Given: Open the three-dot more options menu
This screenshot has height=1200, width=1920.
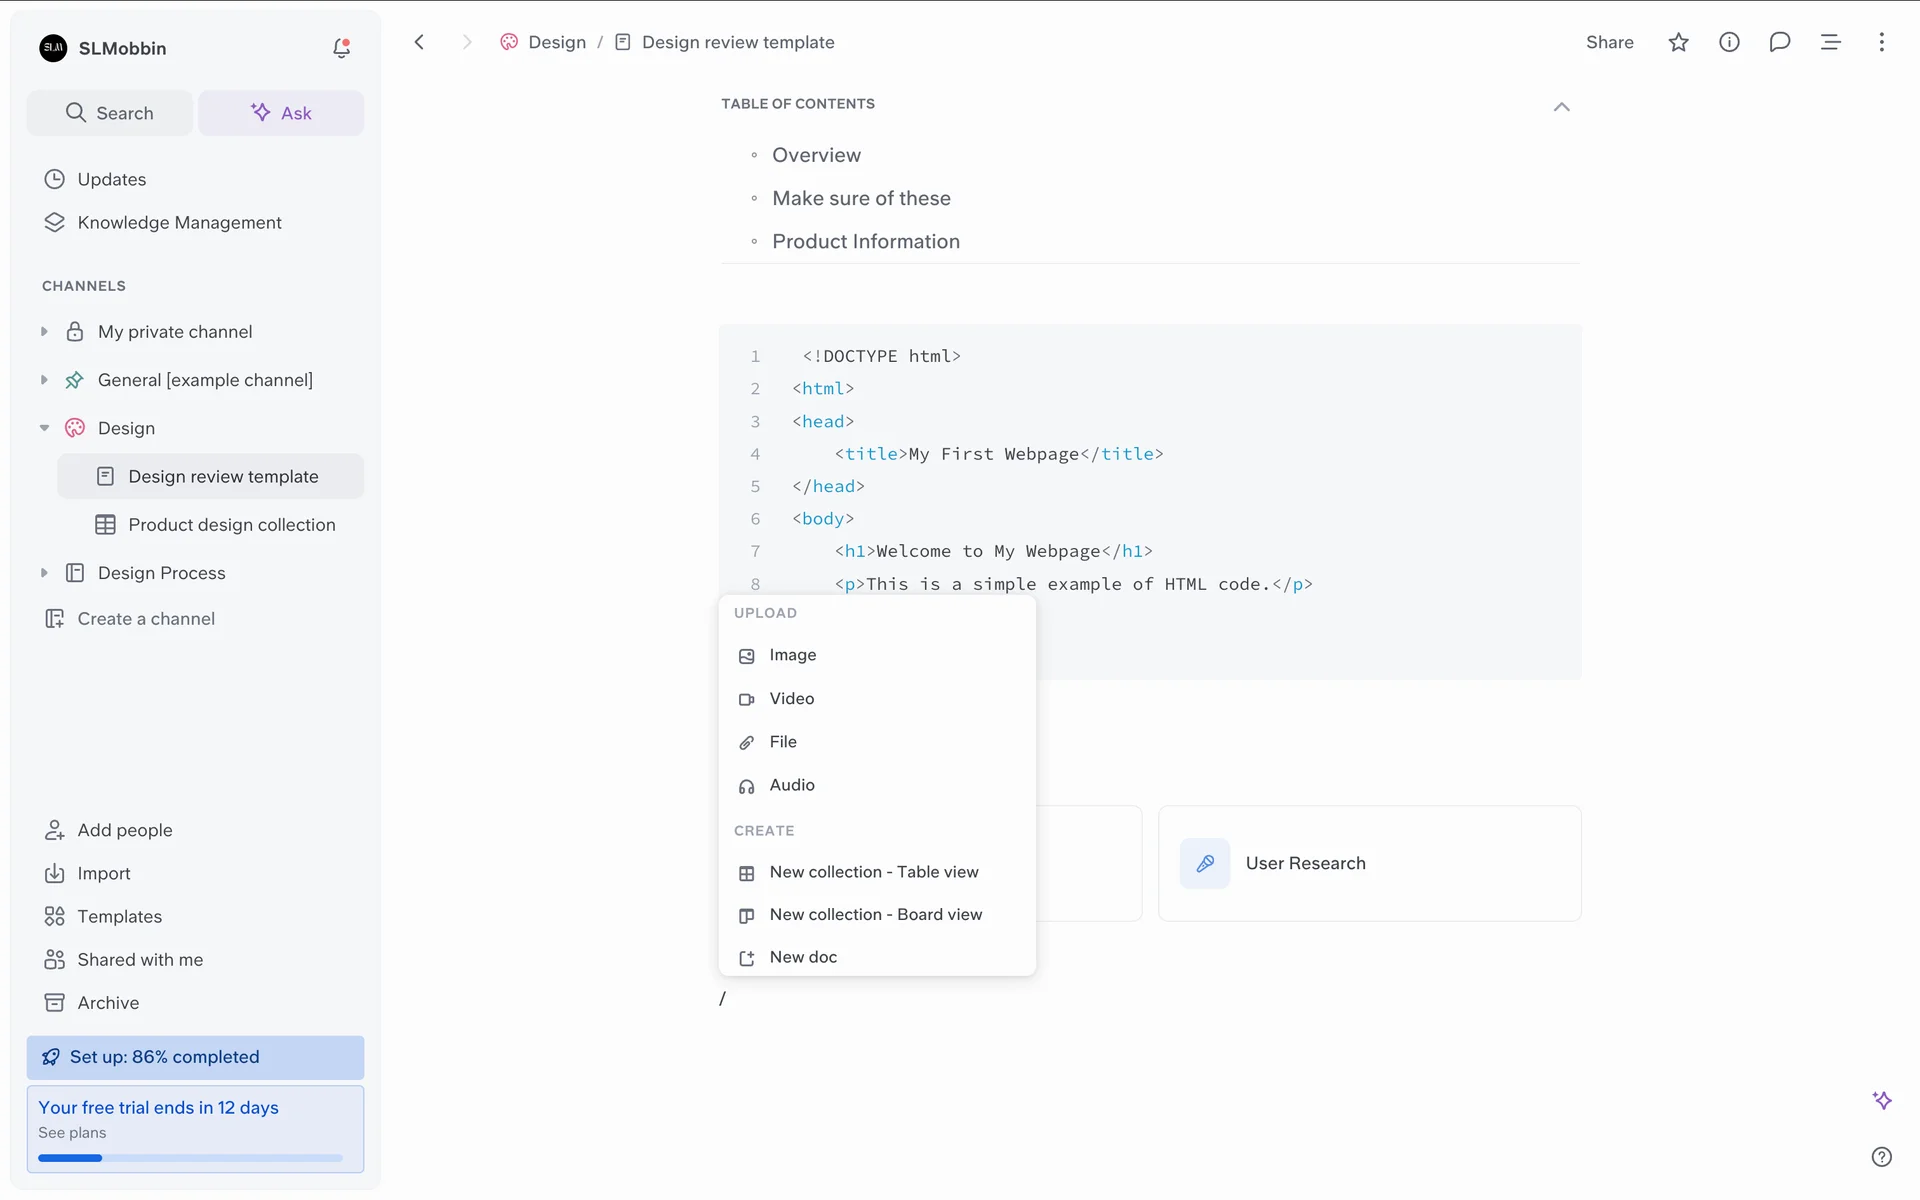Looking at the screenshot, I should [1881, 42].
